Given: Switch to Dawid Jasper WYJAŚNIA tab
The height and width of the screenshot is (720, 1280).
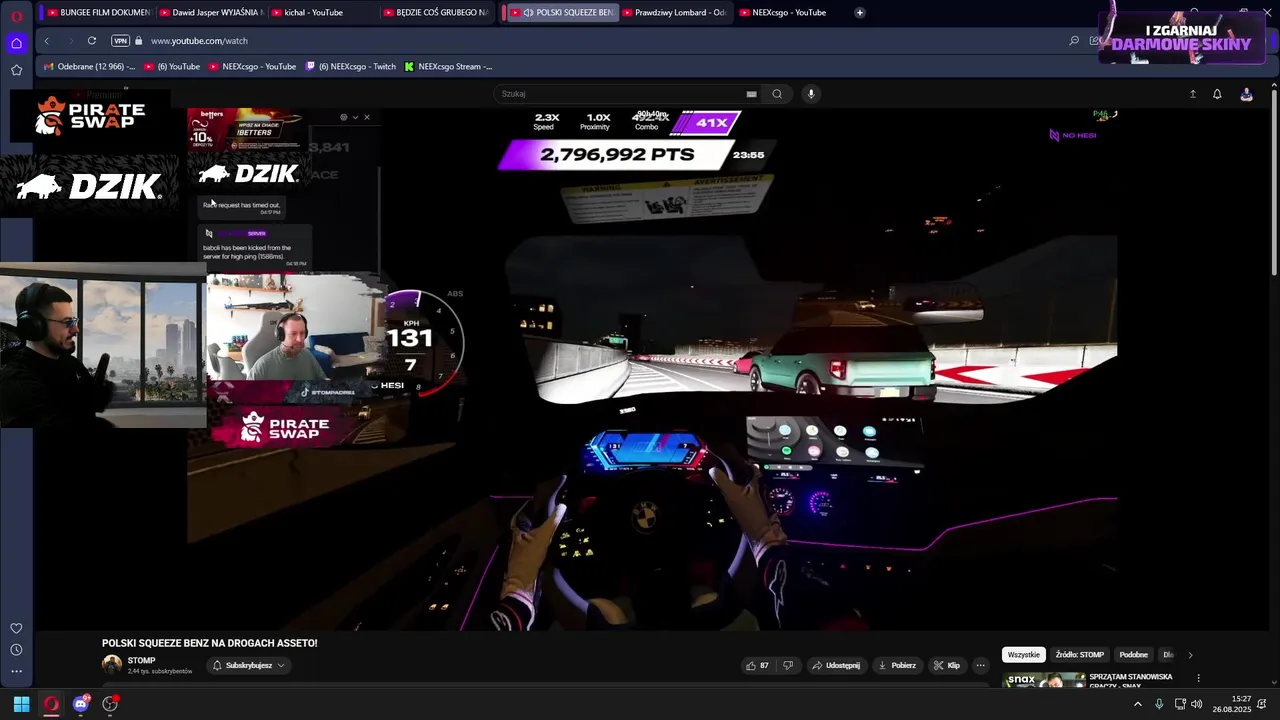Looking at the screenshot, I should [210, 13].
